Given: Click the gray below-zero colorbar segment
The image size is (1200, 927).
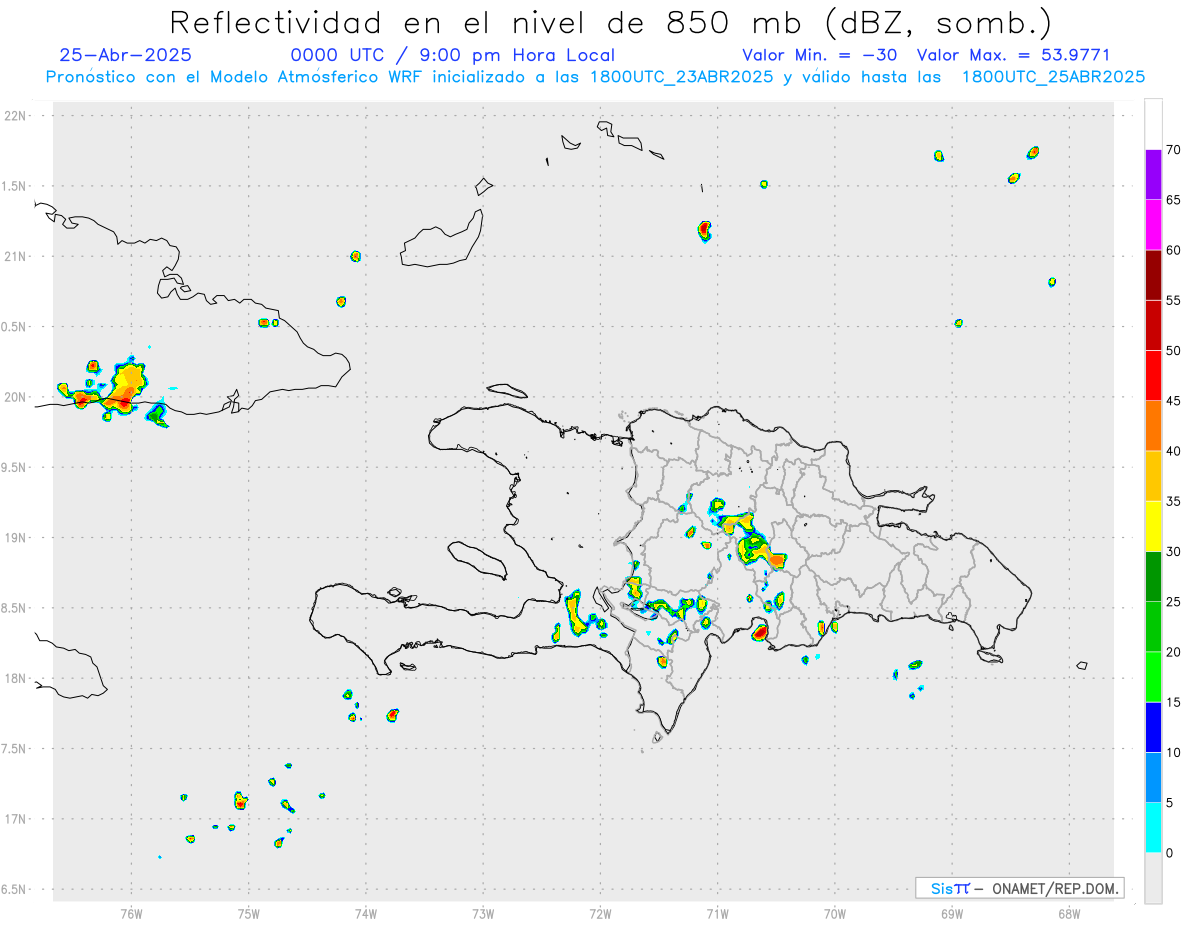Looking at the screenshot, I should (x=1153, y=878).
